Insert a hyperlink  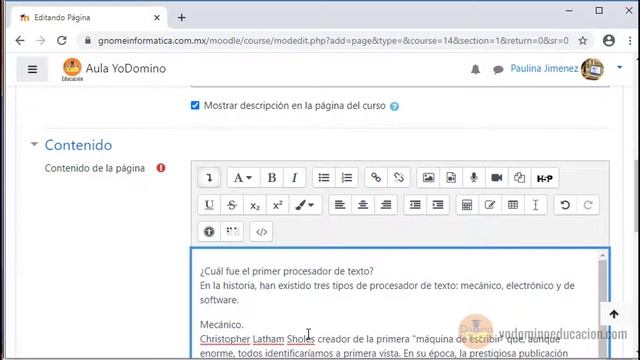[x=376, y=178]
